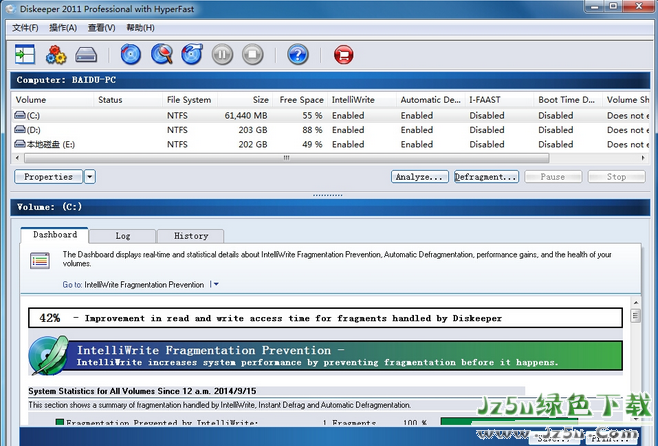Sort by File System column header
The width and height of the screenshot is (658, 446).
click(190, 99)
